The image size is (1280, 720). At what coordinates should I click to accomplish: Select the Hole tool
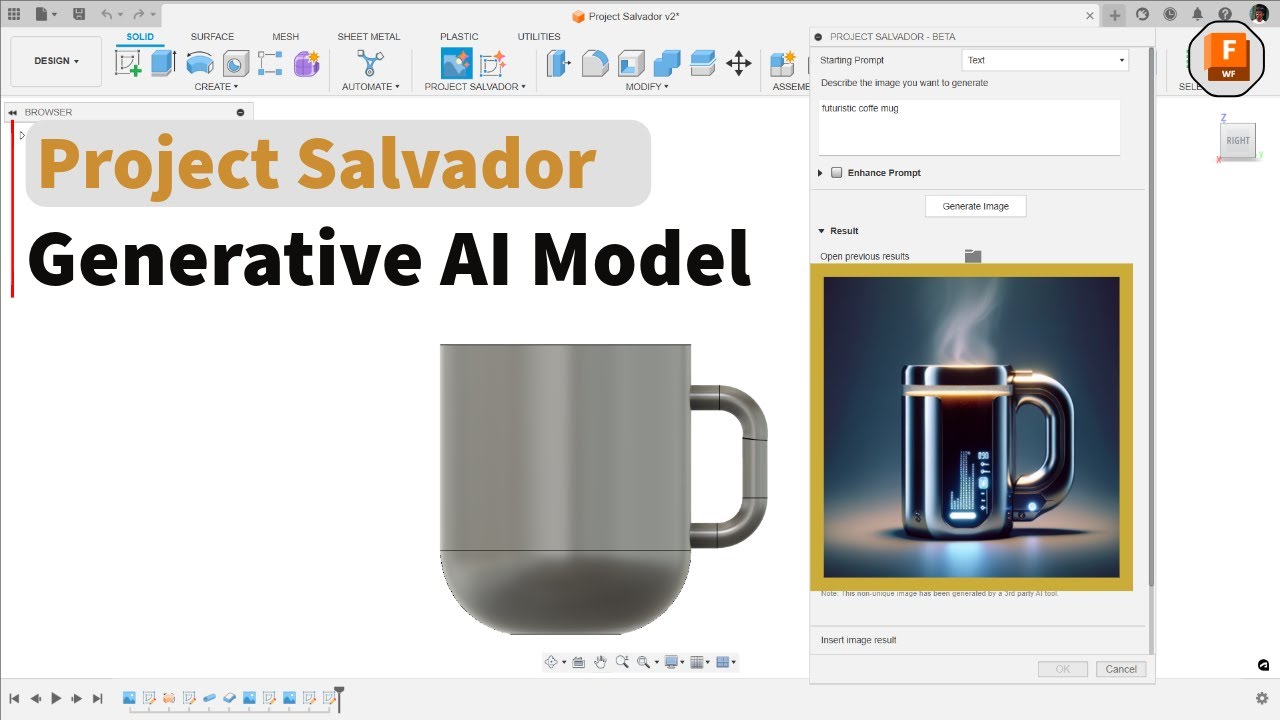[235, 63]
